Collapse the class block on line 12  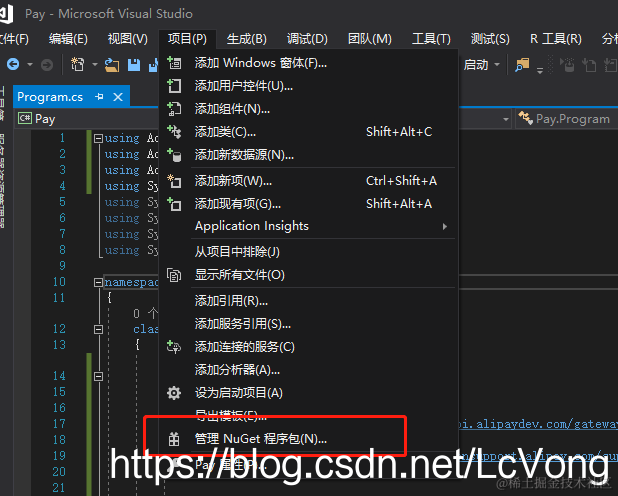[98, 329]
